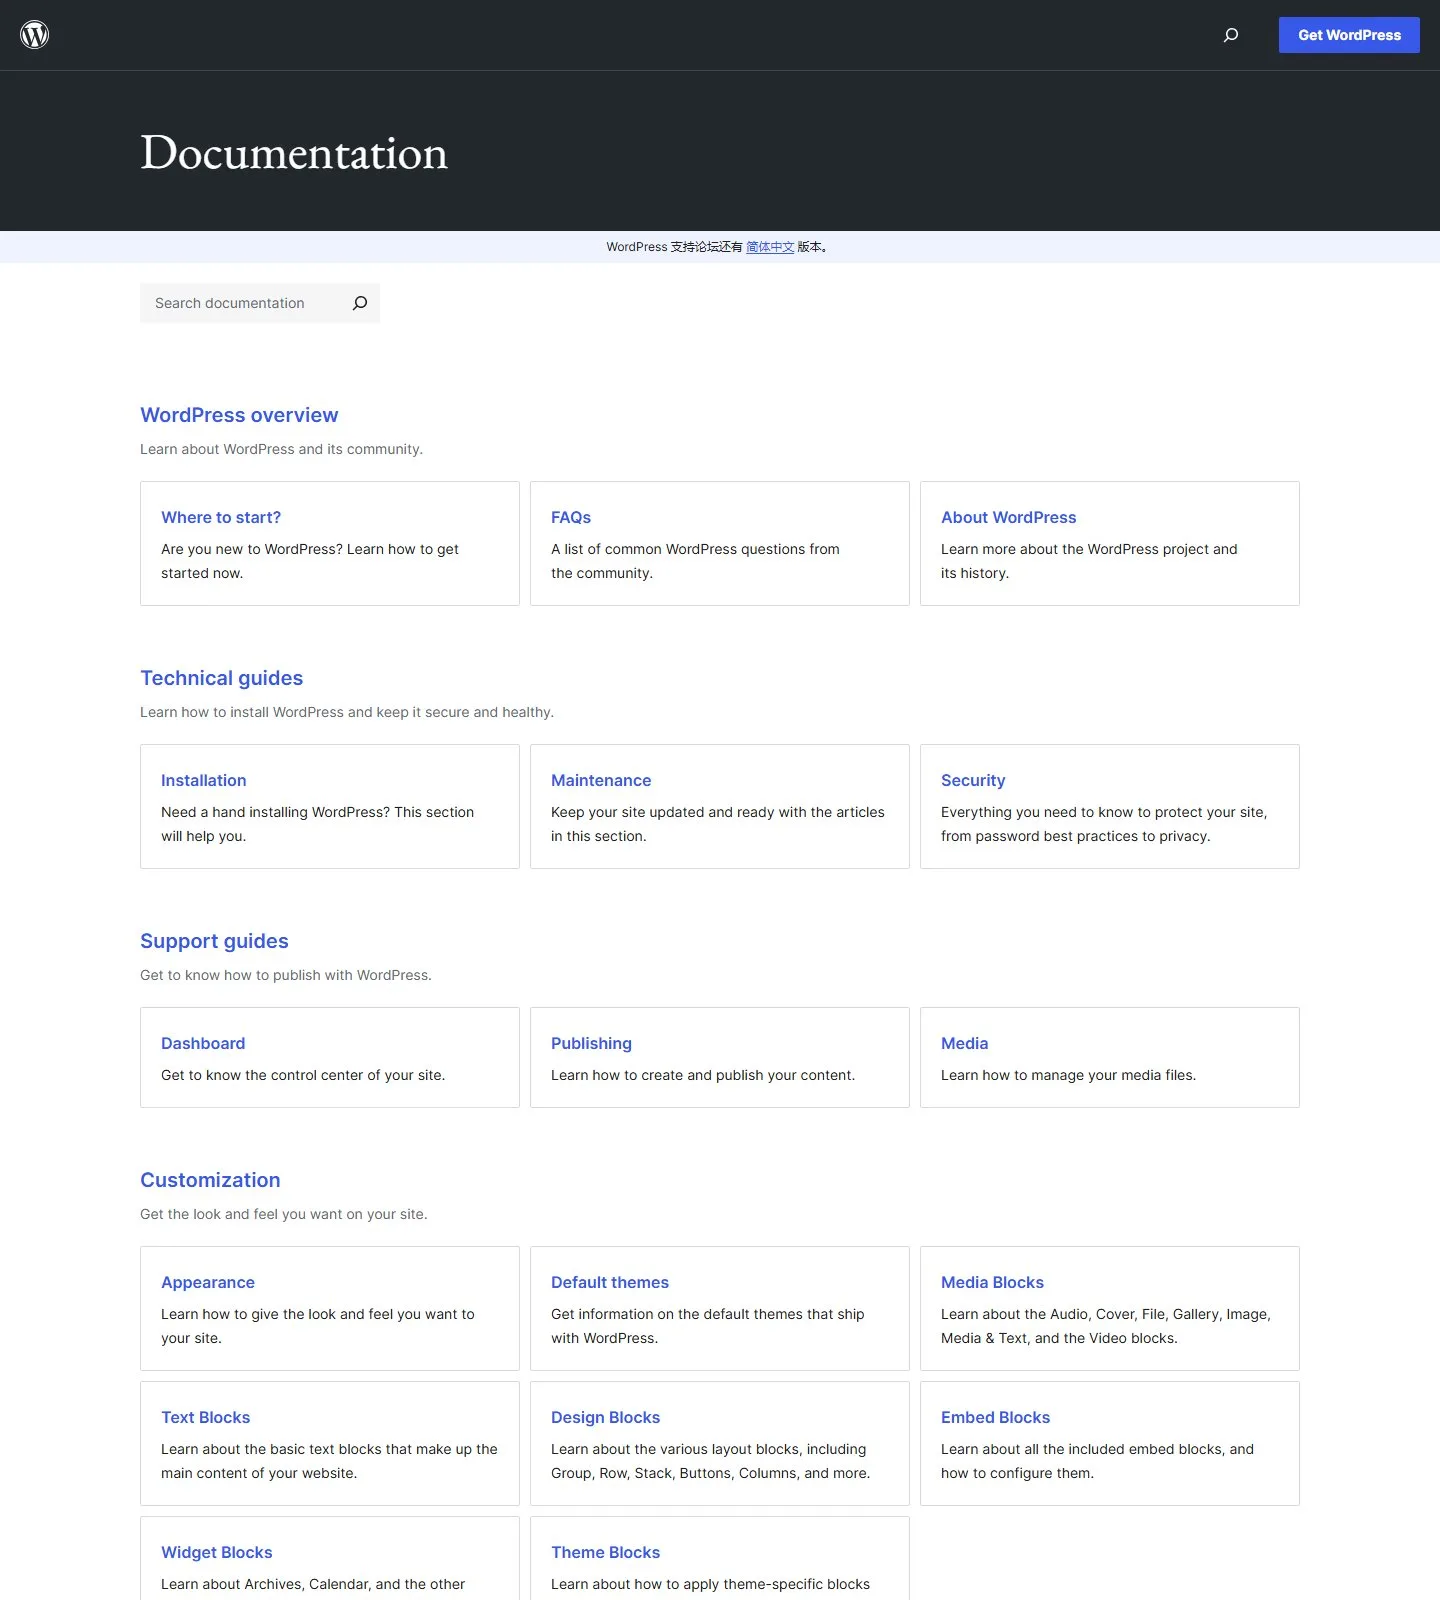The height and width of the screenshot is (1600, 1440).
Task: Open the Media support guide
Action: point(964,1043)
